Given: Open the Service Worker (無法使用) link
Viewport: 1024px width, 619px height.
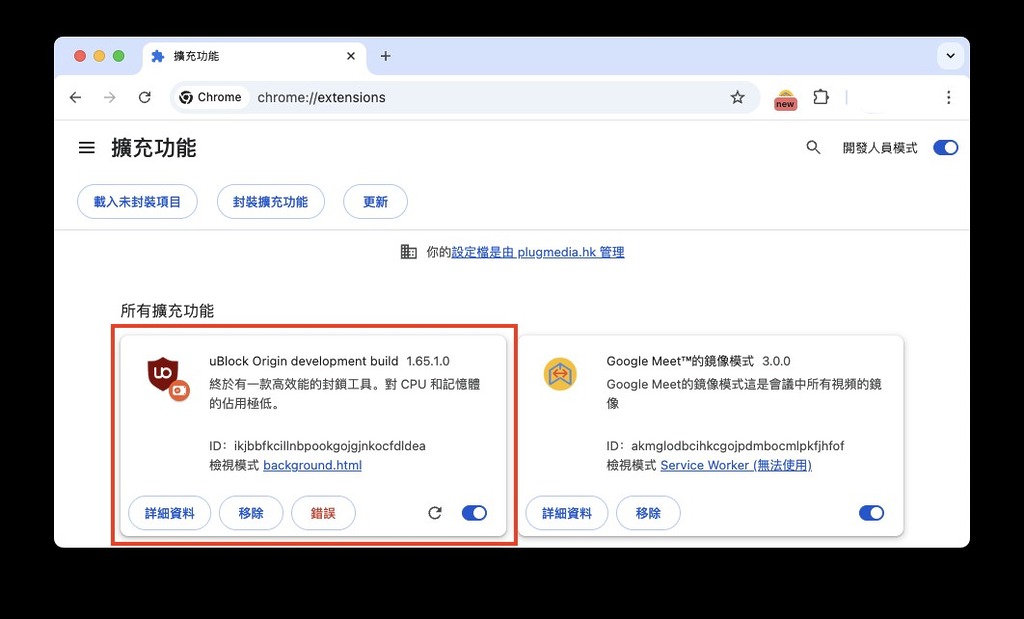Looking at the screenshot, I should (x=736, y=465).
